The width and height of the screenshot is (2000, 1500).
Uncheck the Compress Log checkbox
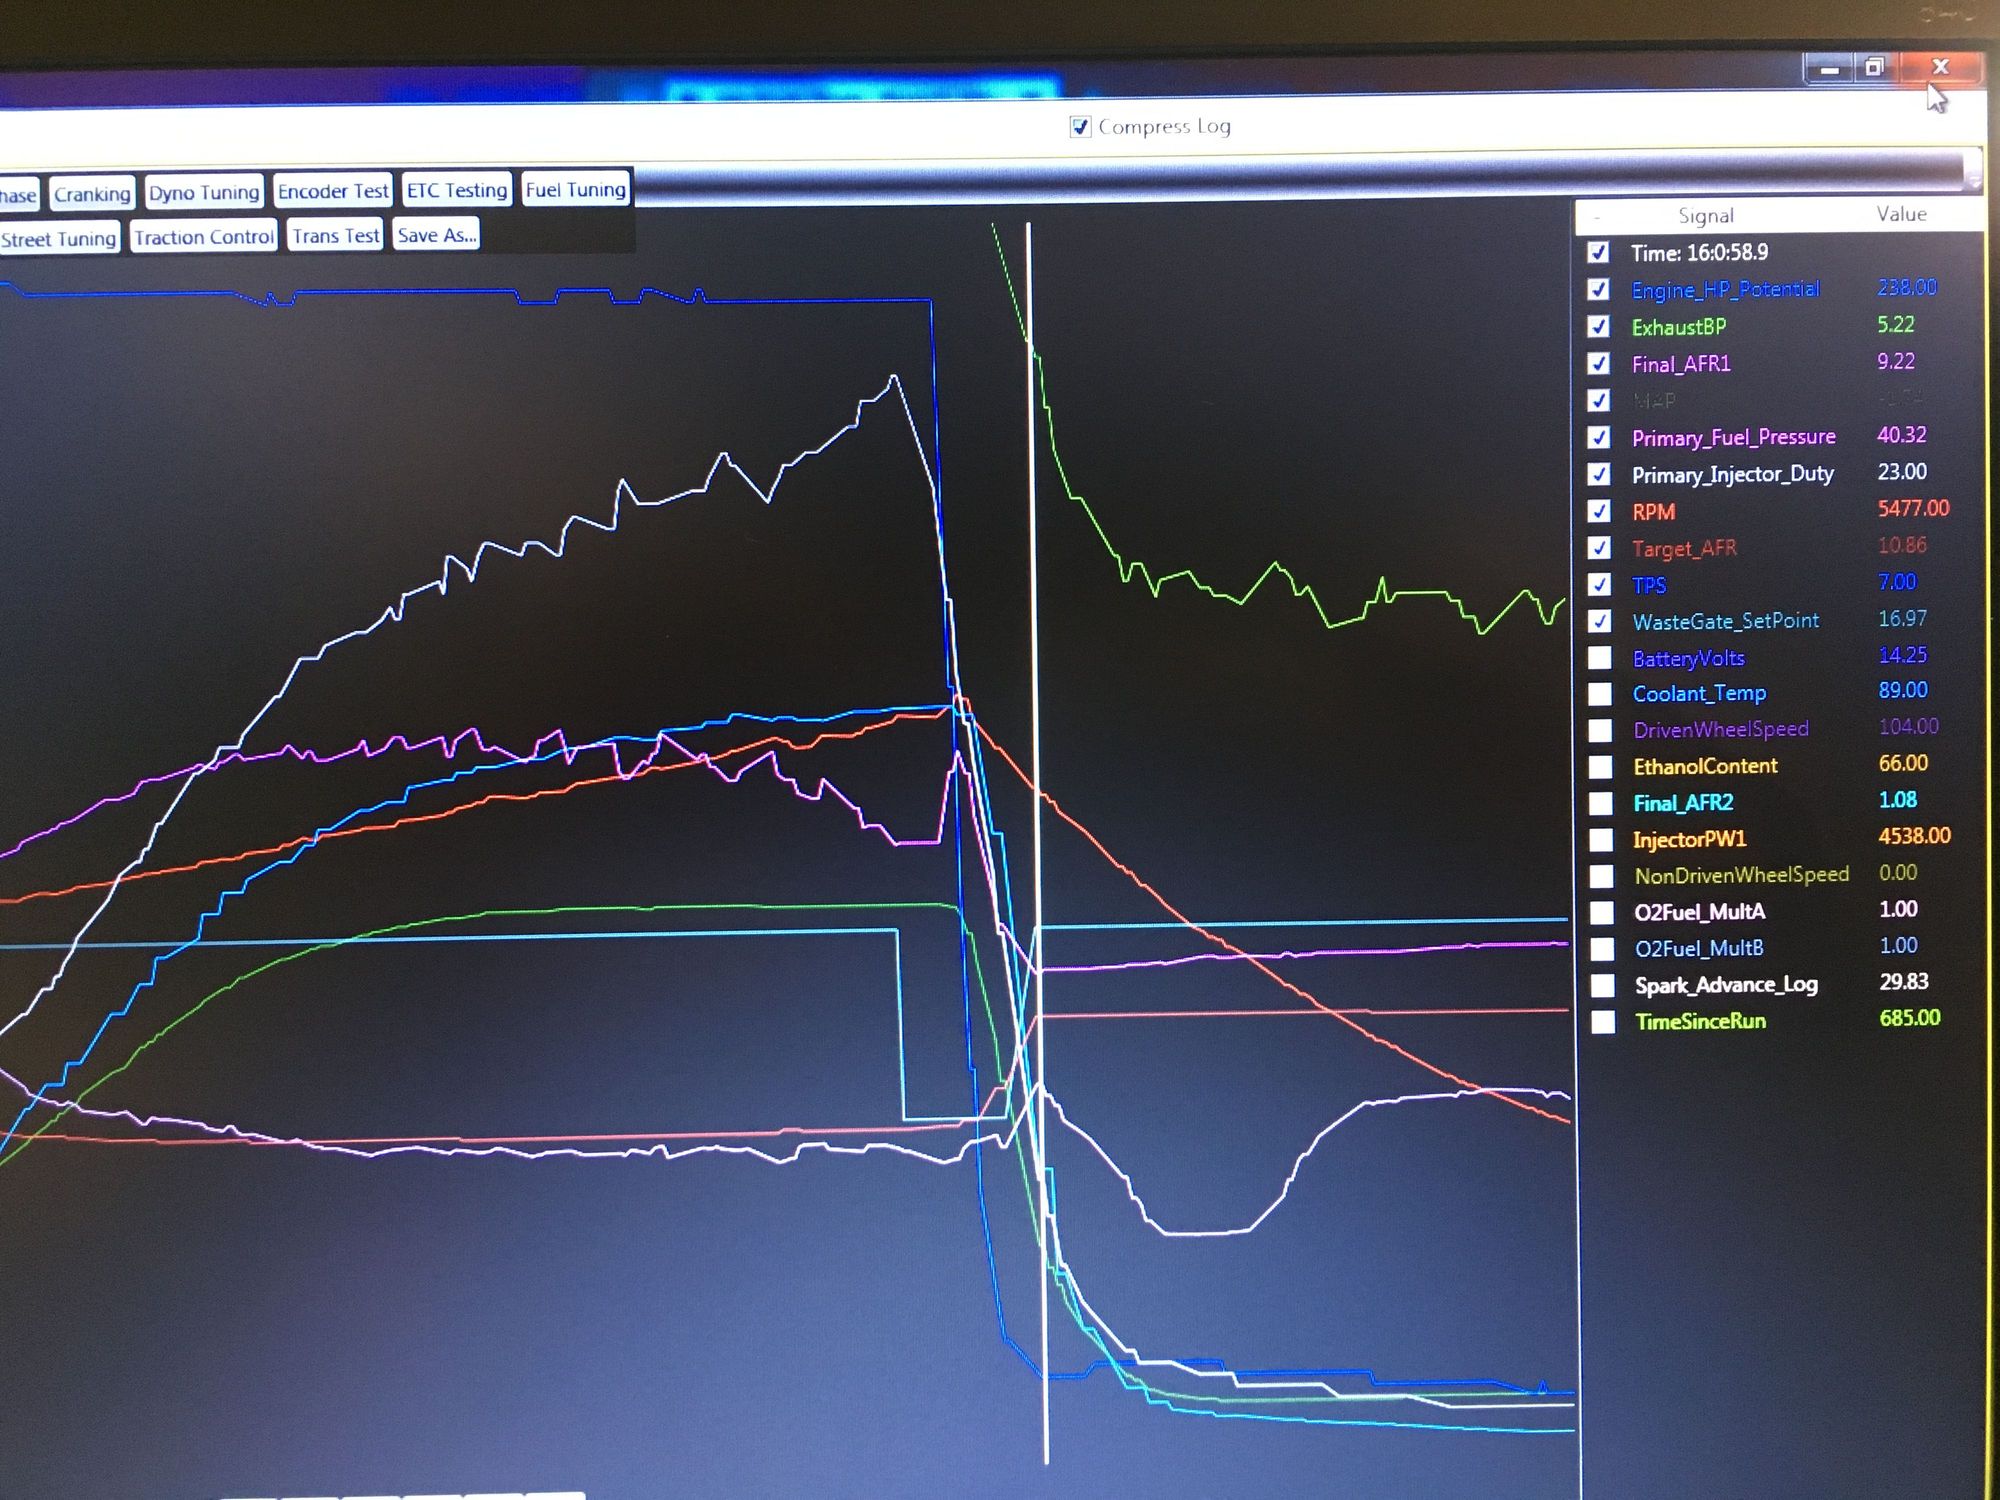point(1080,127)
